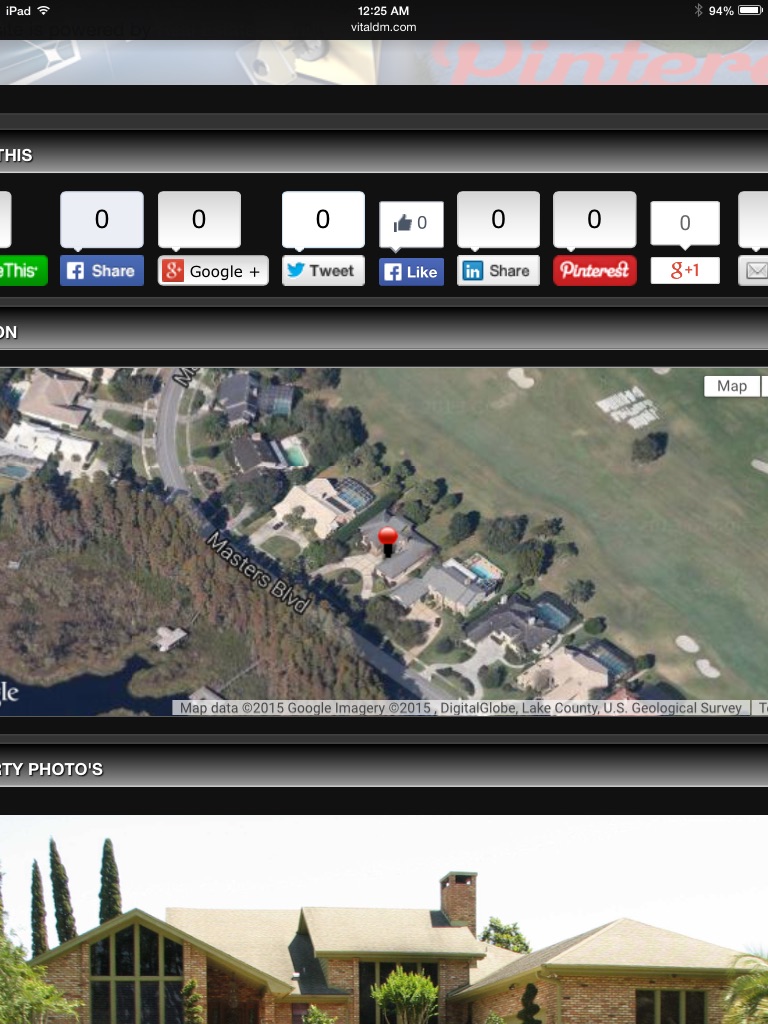The image size is (768, 1024).
Task: Tap the 12:25 AM clock
Action: [x=383, y=10]
